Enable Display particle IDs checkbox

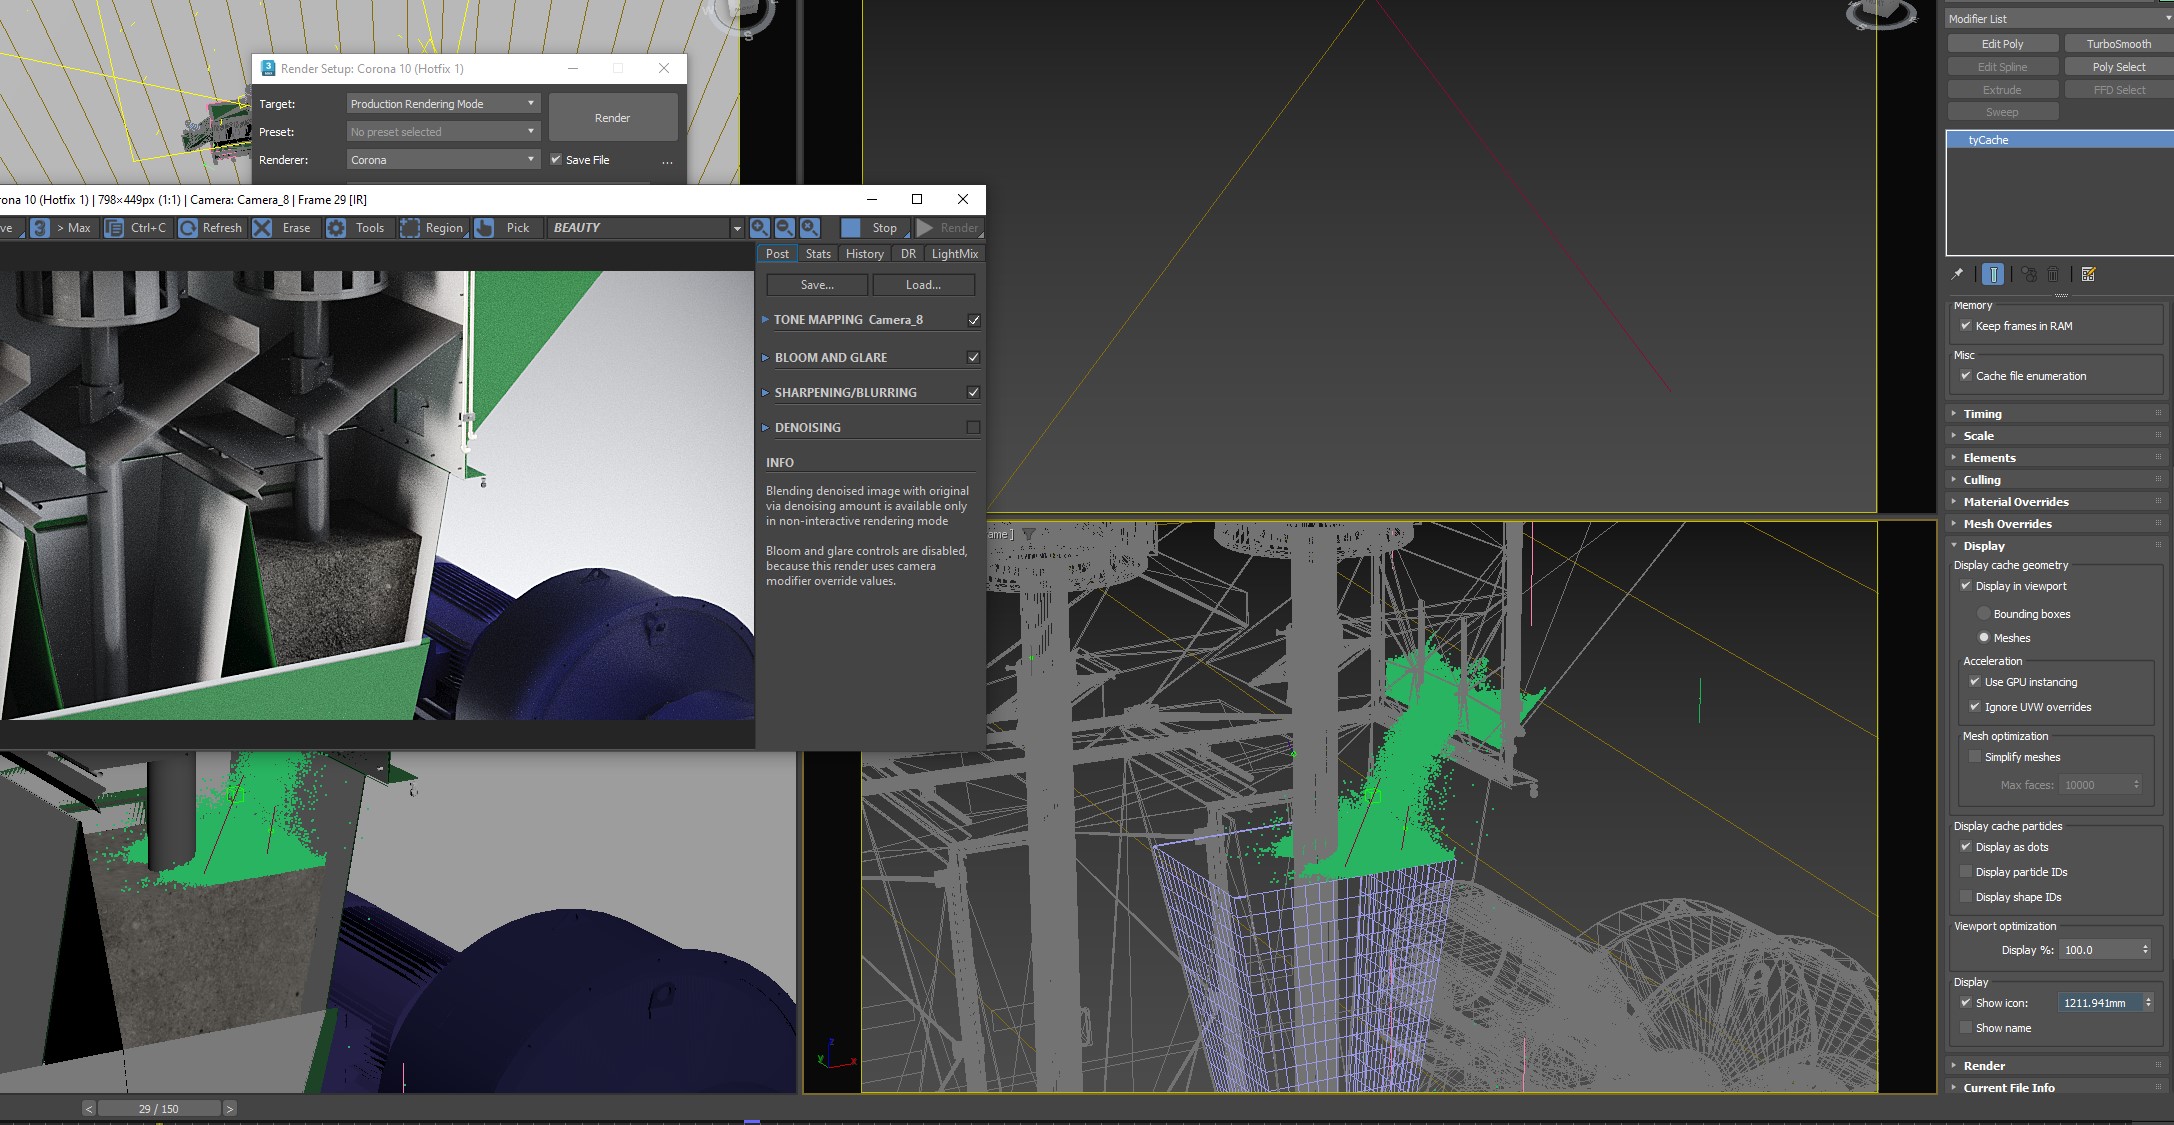[x=1966, y=872]
